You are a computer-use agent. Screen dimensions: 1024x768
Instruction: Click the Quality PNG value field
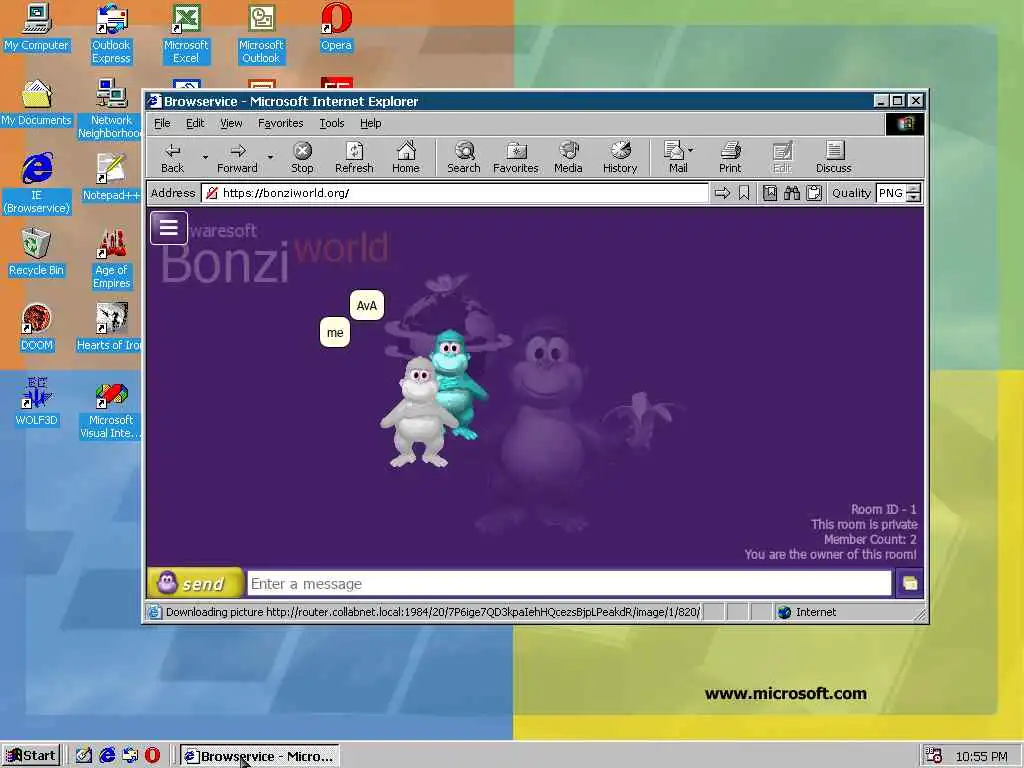891,193
